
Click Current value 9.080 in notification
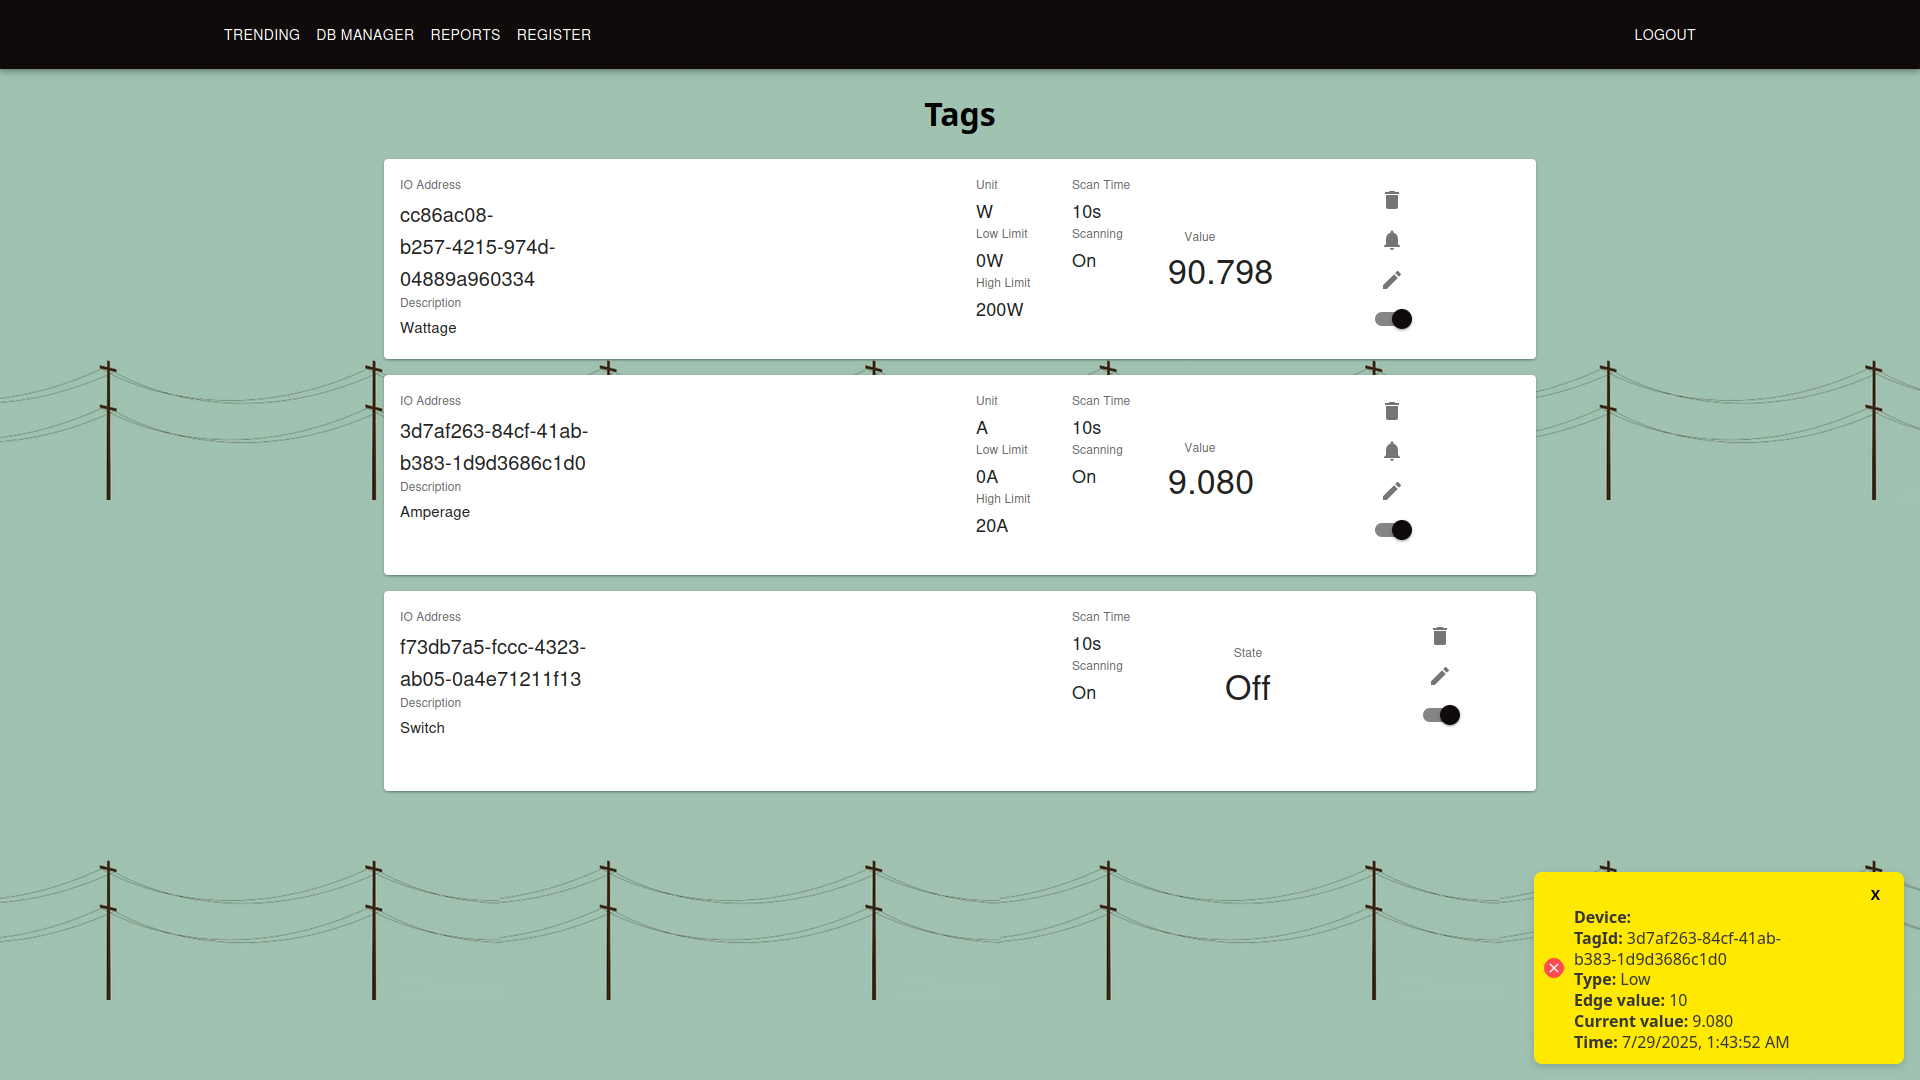[x=1653, y=1021]
